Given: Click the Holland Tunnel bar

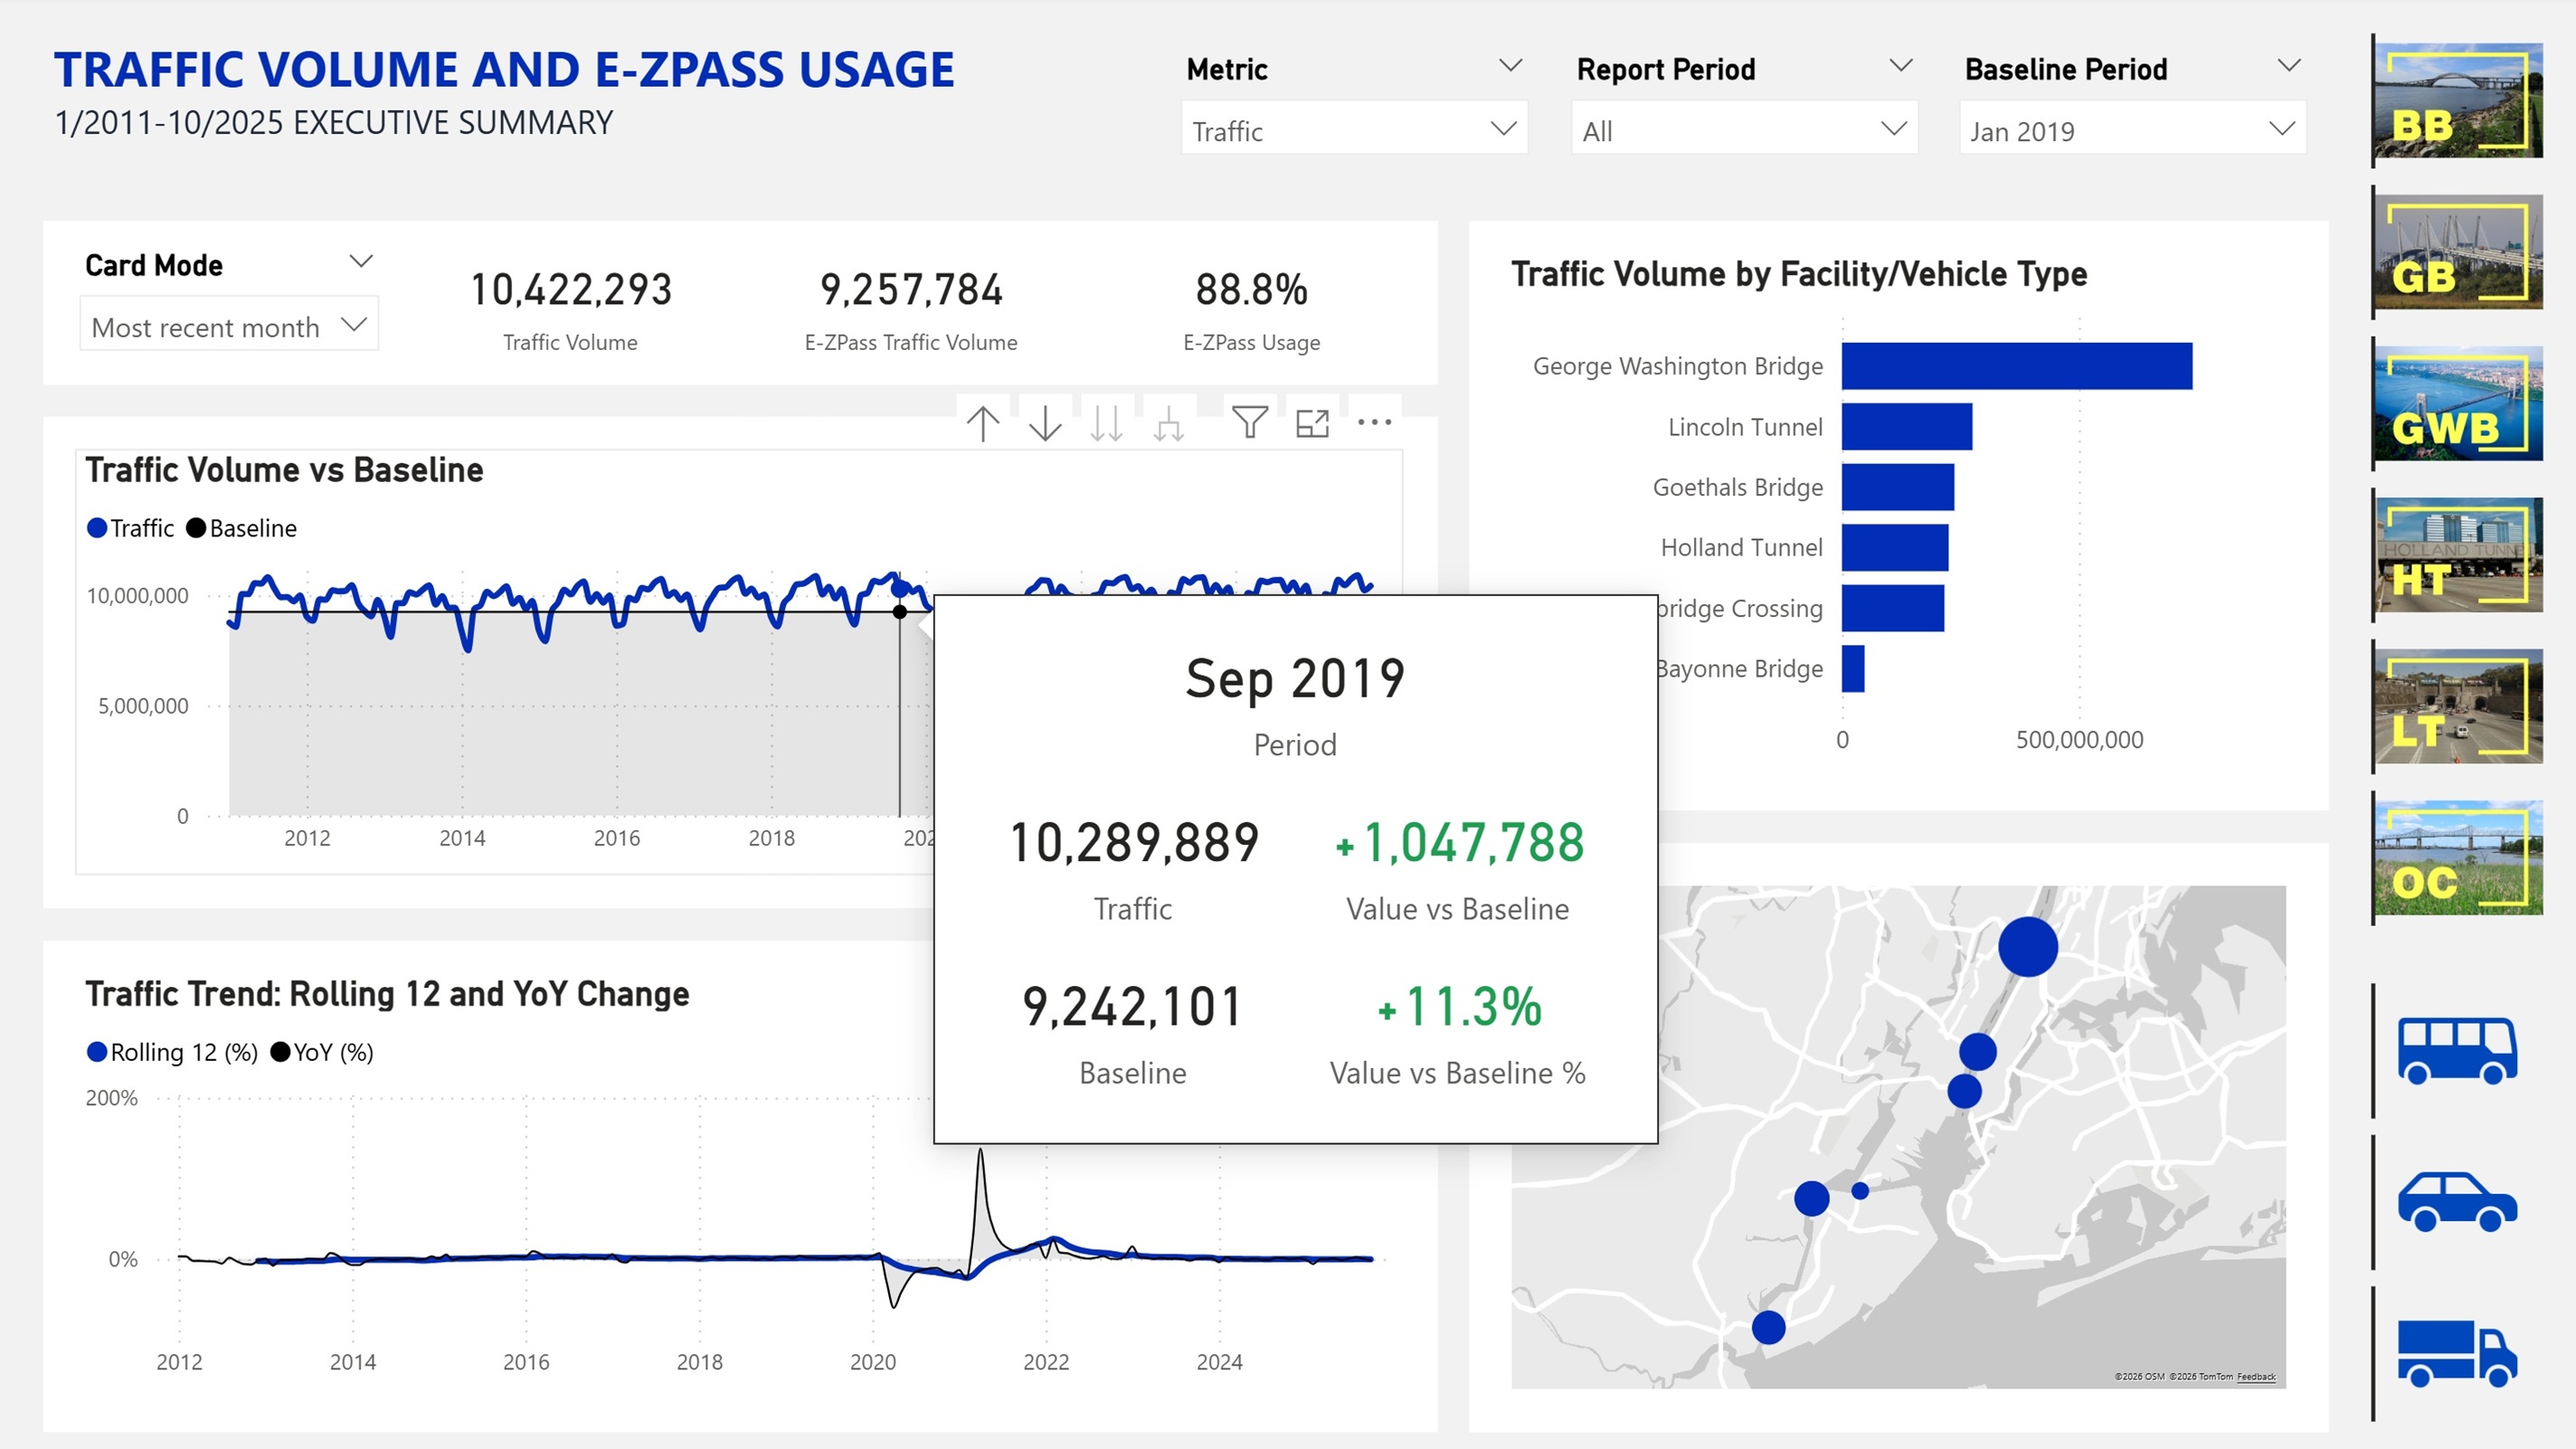Looking at the screenshot, I should [x=1895, y=548].
